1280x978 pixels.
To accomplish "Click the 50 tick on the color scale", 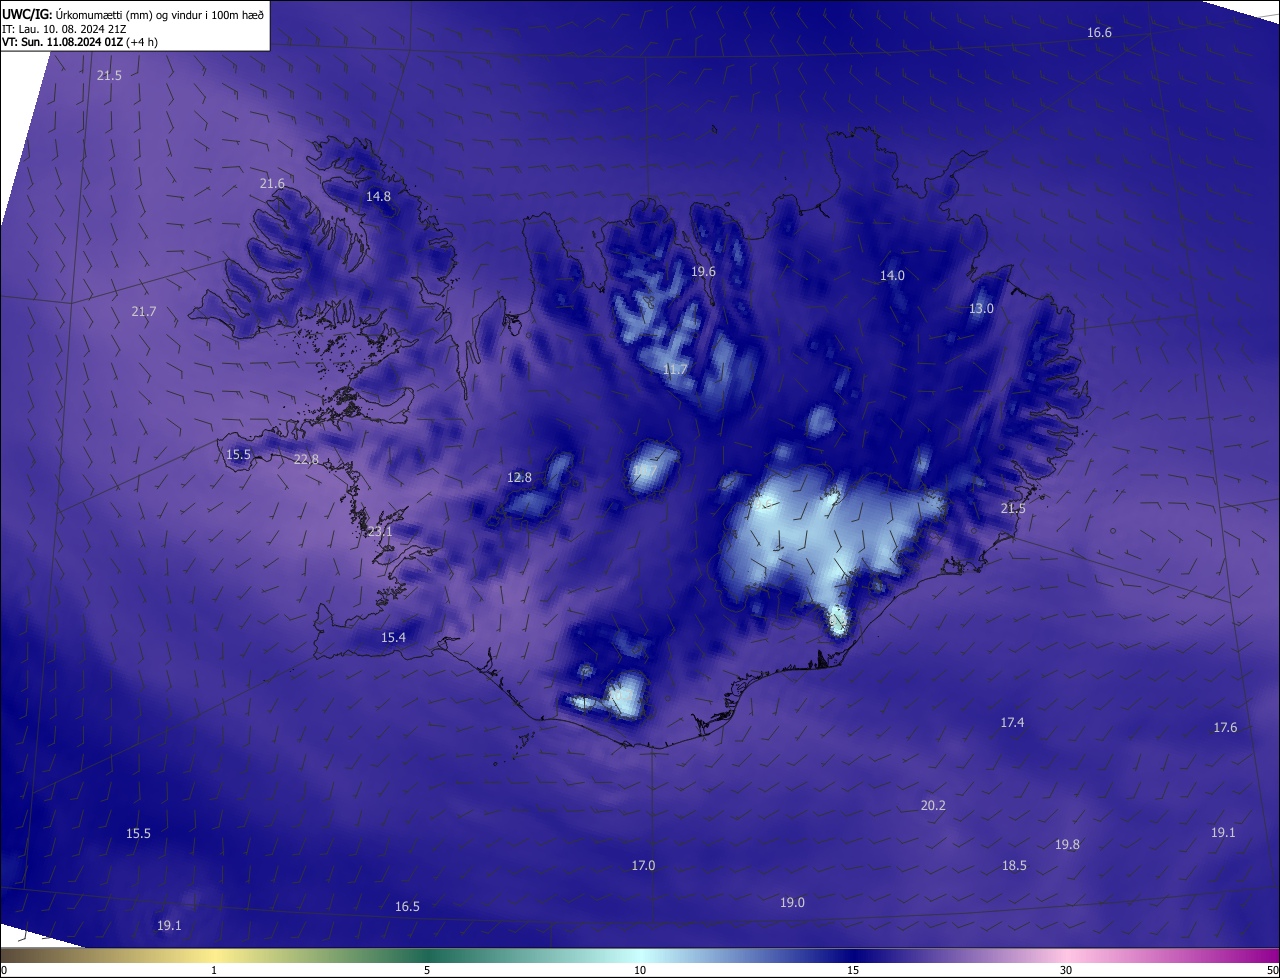I will click(1272, 970).
